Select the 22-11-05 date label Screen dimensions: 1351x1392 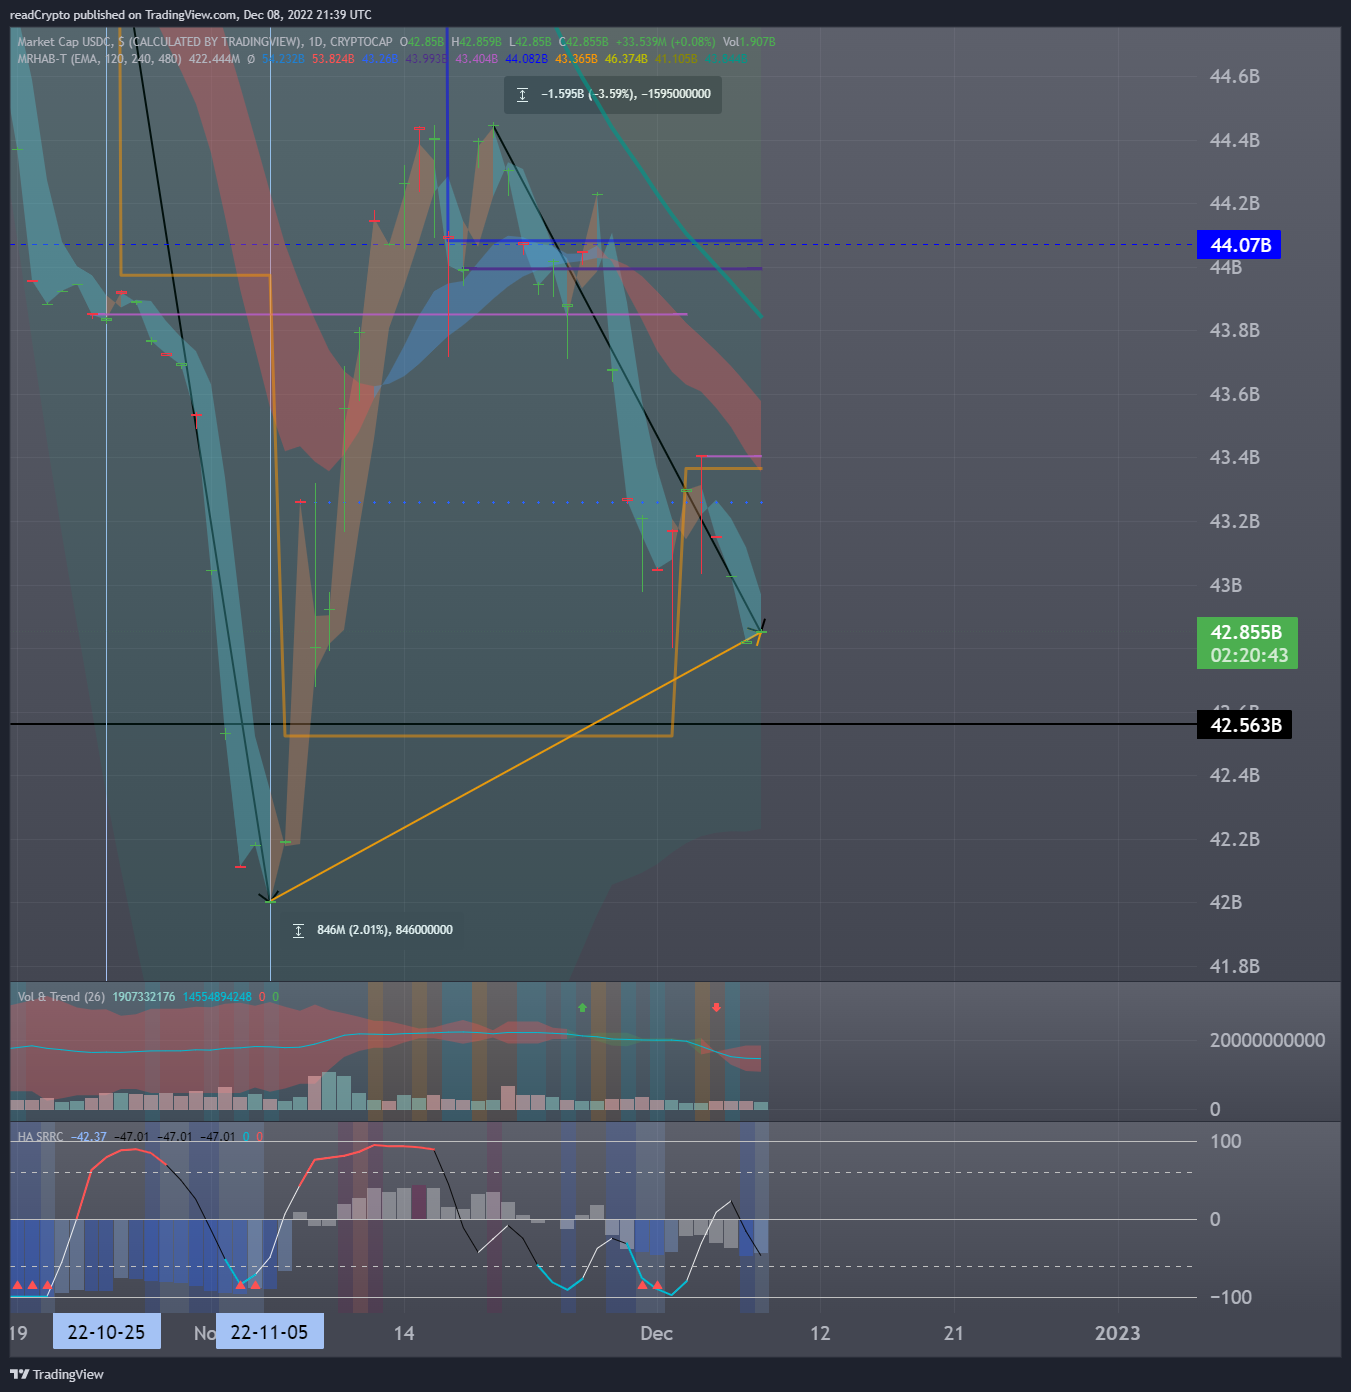coord(270,1332)
